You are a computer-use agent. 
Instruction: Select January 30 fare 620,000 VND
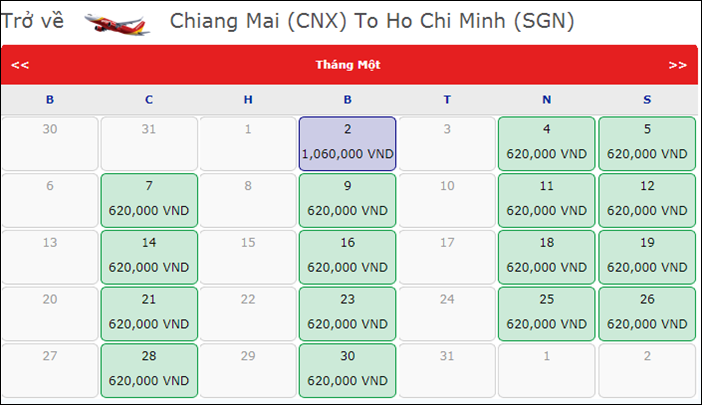[347, 371]
